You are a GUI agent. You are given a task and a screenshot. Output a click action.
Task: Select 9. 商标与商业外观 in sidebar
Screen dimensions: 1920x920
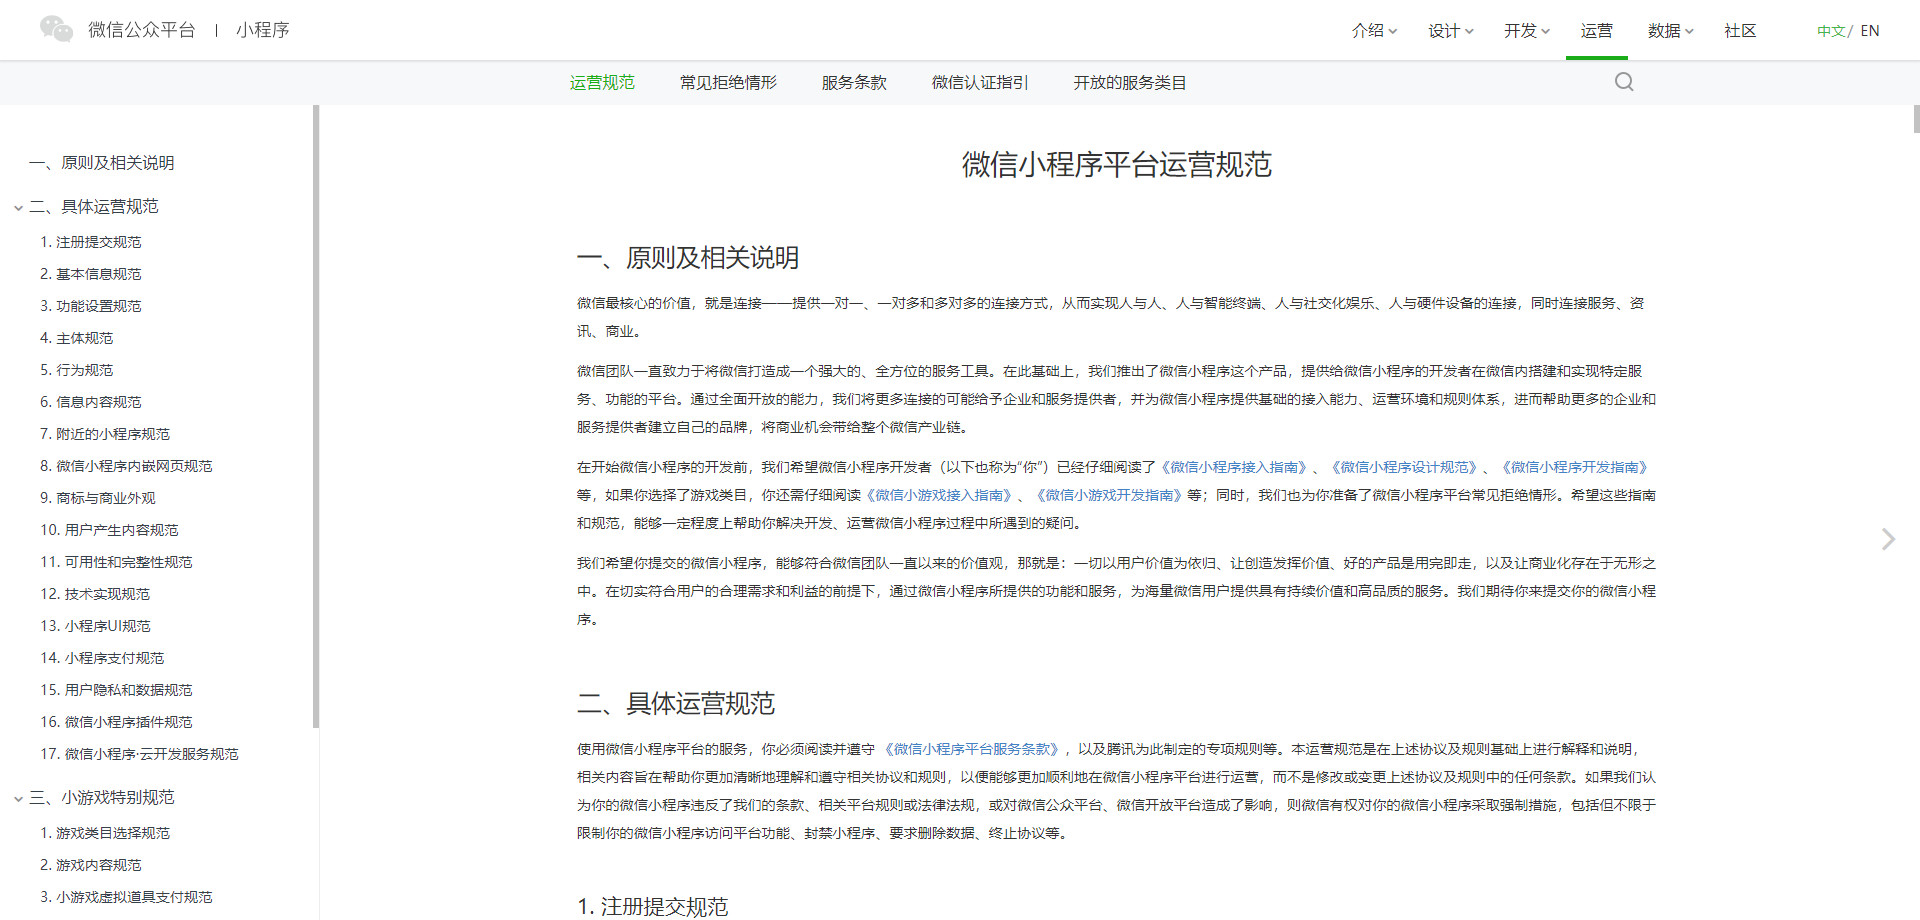[x=98, y=498]
